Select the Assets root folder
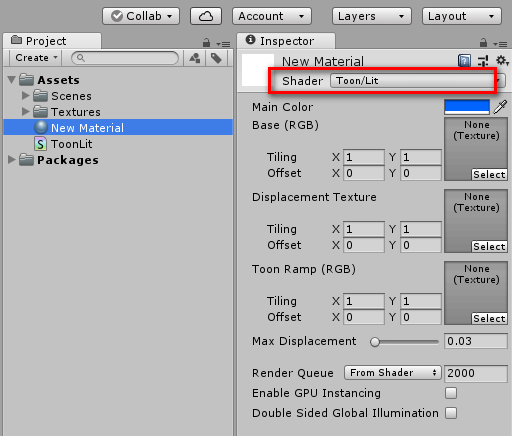The image size is (512, 436). click(x=49, y=80)
